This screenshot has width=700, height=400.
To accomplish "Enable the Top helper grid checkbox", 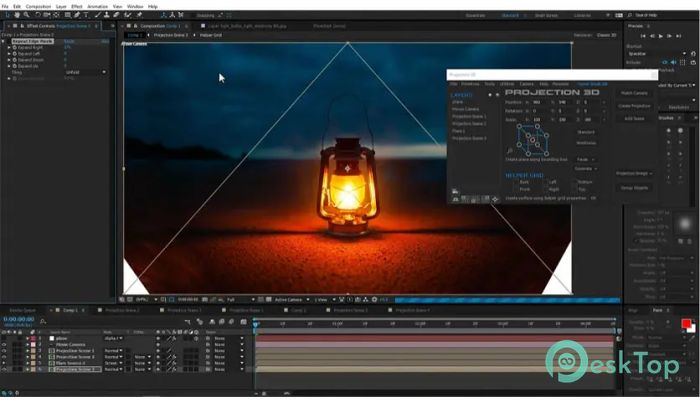I will pos(574,189).
